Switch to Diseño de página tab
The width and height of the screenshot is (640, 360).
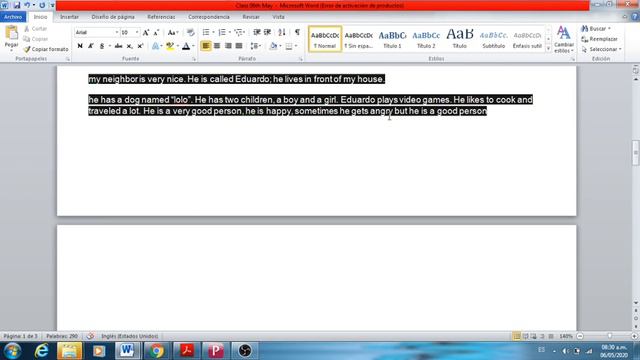pyautogui.click(x=113, y=17)
